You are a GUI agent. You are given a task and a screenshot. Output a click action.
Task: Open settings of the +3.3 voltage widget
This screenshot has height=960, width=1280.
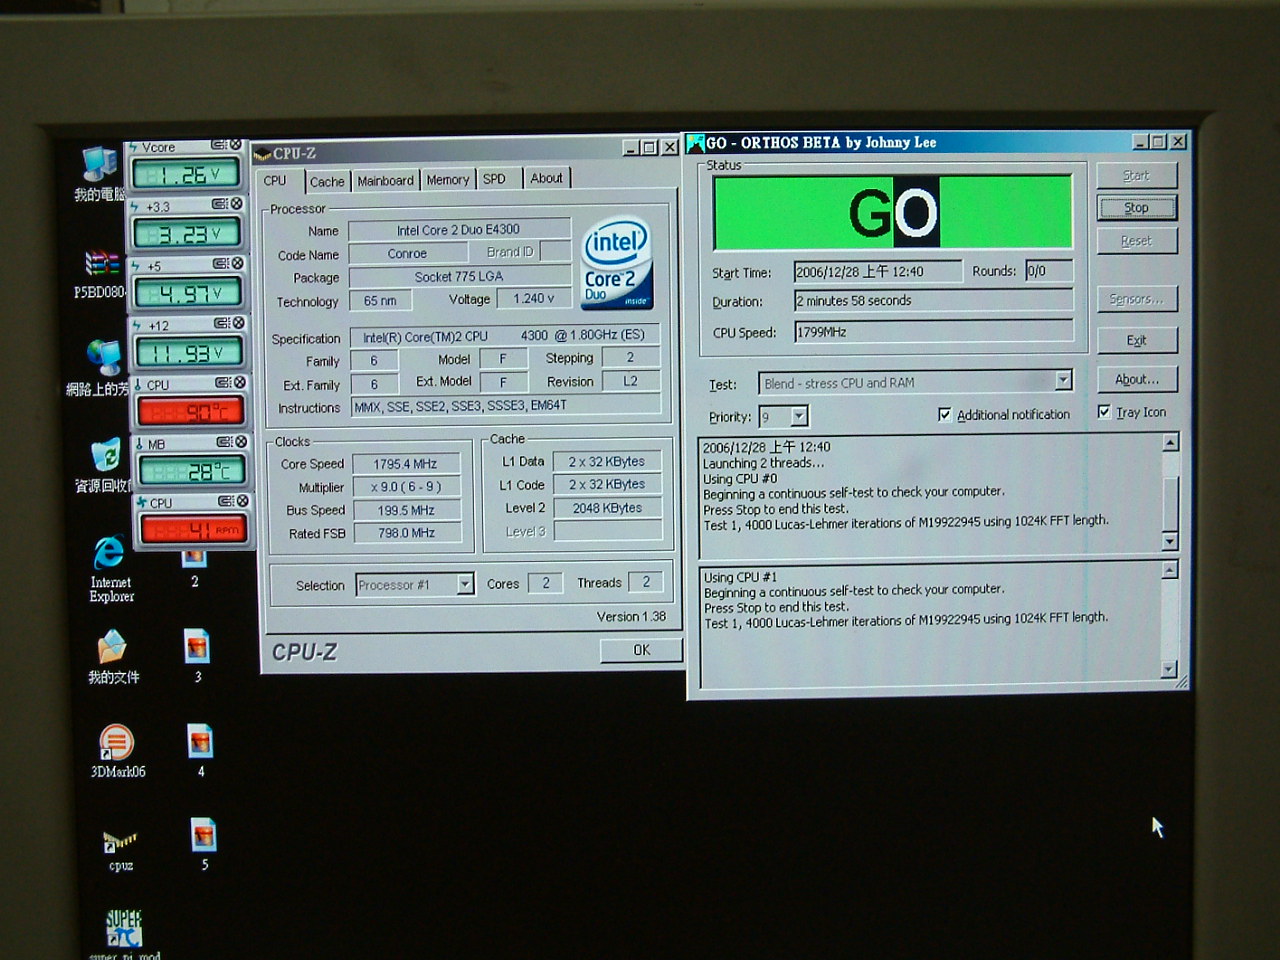[x=220, y=204]
